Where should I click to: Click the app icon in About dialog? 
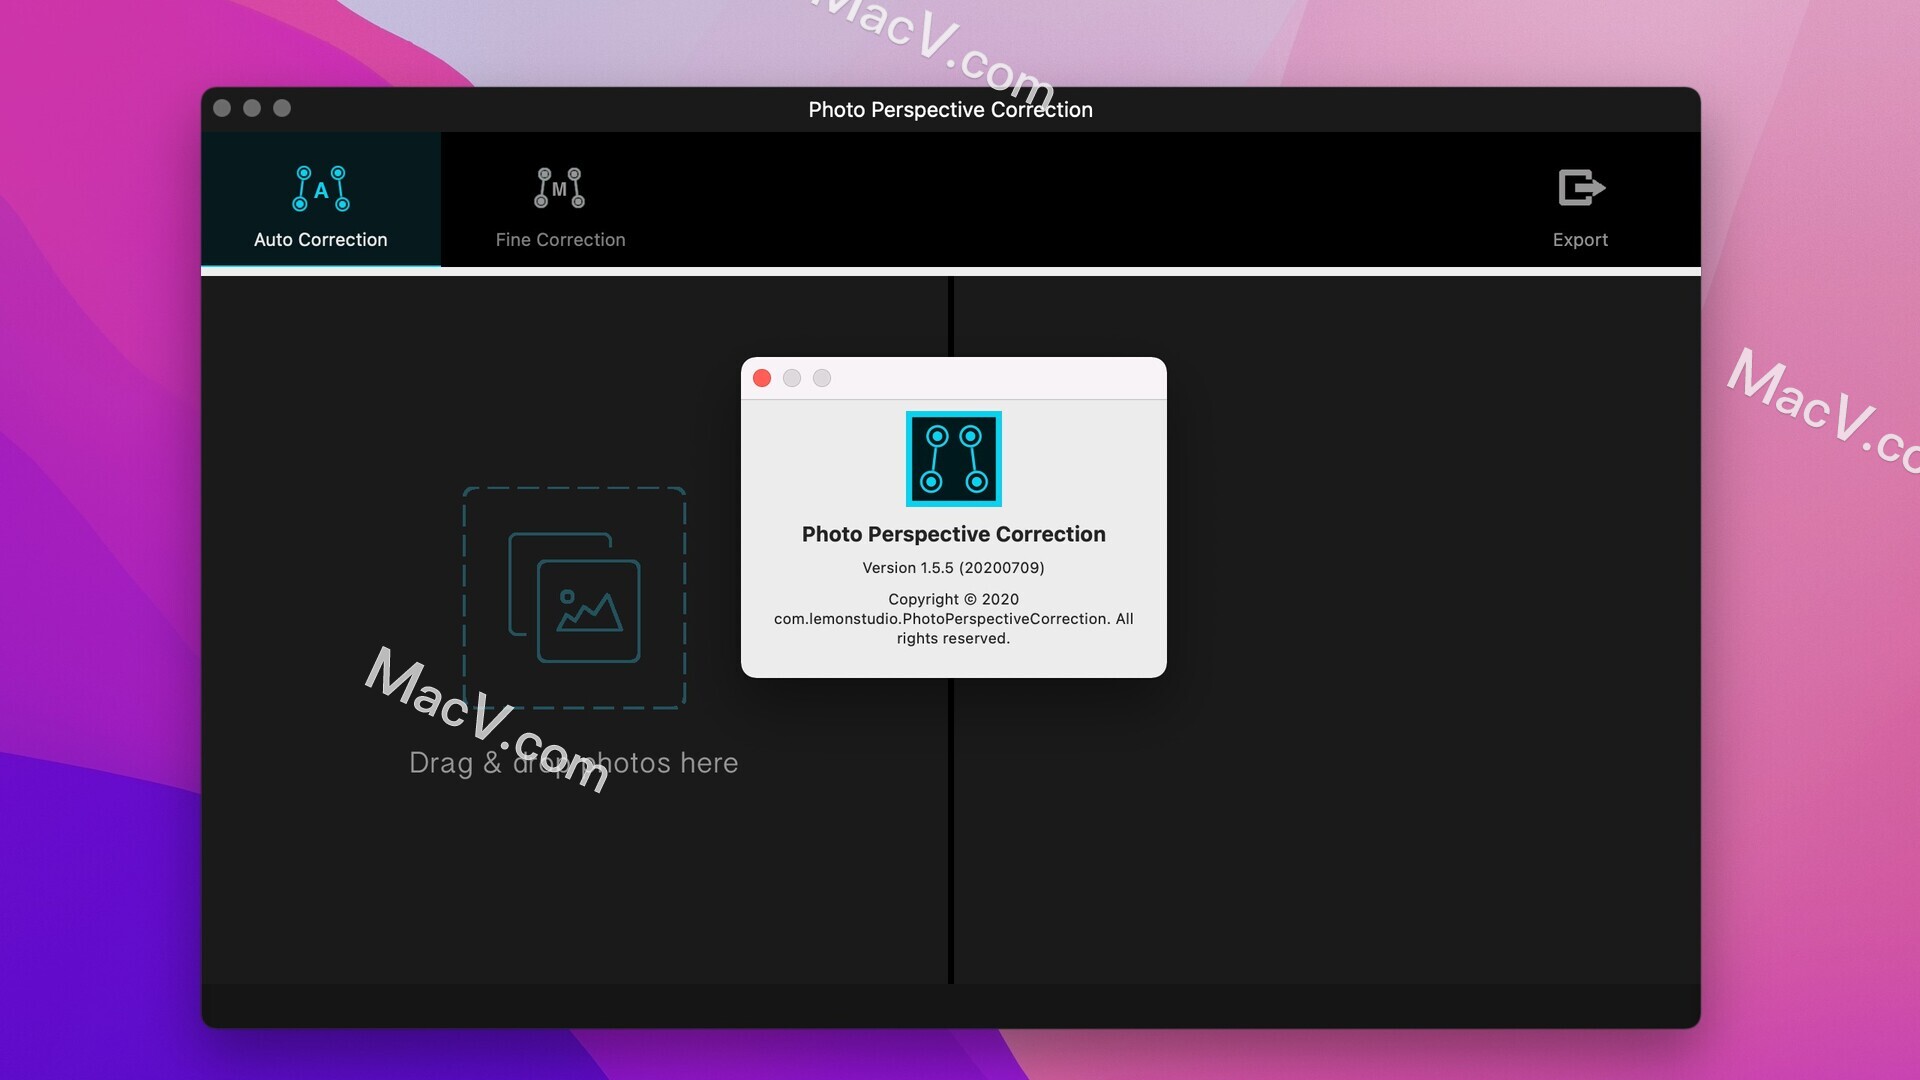[953, 459]
